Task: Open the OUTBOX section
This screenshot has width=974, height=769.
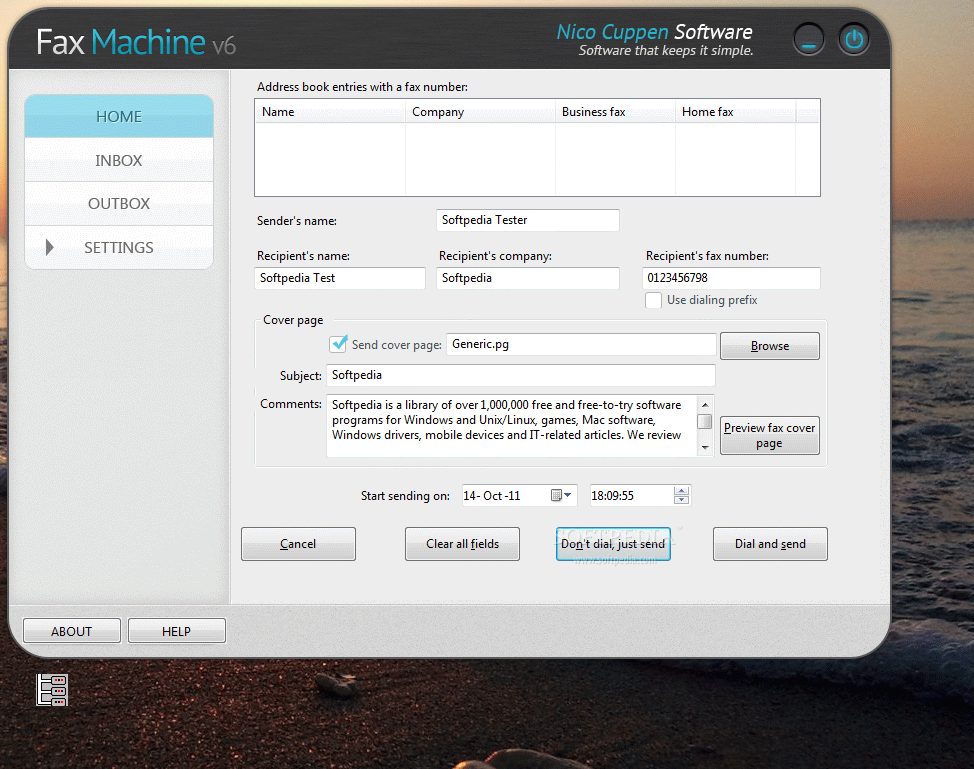Action: click(119, 204)
